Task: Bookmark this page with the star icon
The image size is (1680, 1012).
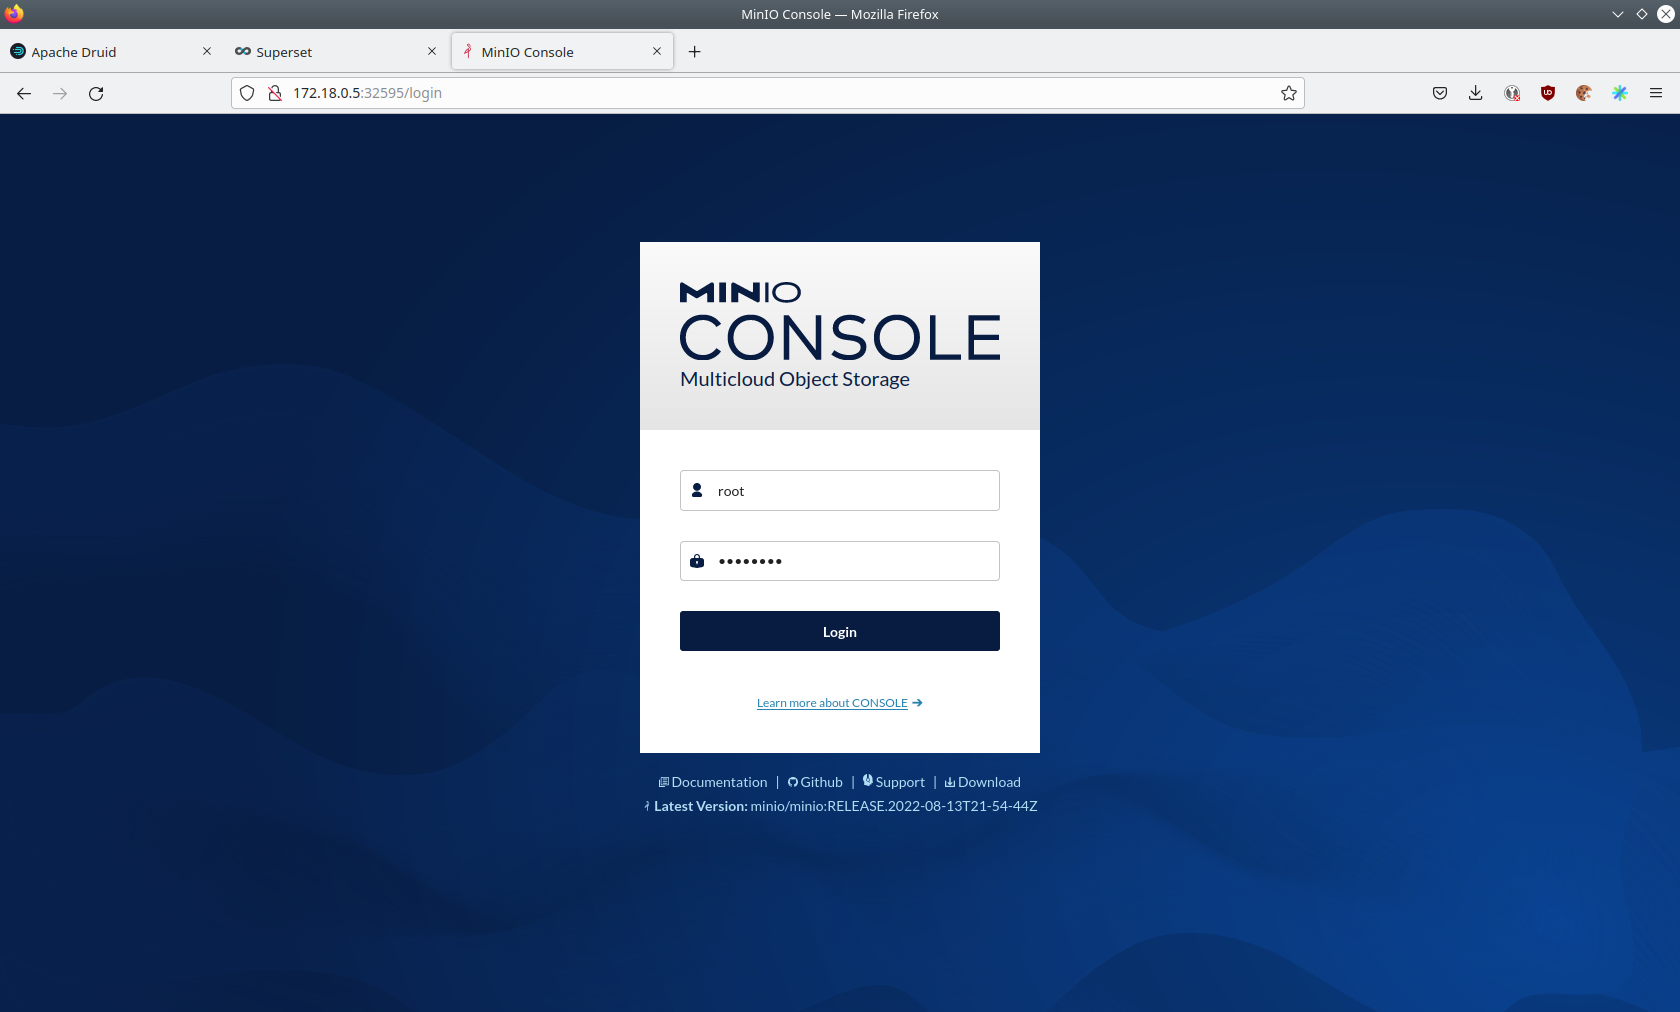Action: [1289, 93]
